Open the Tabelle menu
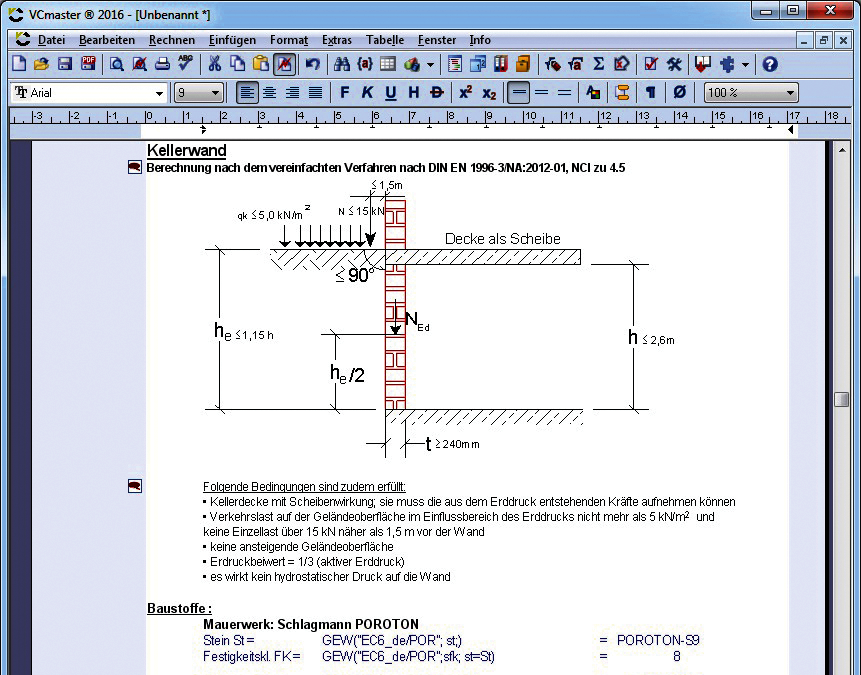Image resolution: width=861 pixels, height=675 pixels. pyautogui.click(x=385, y=40)
